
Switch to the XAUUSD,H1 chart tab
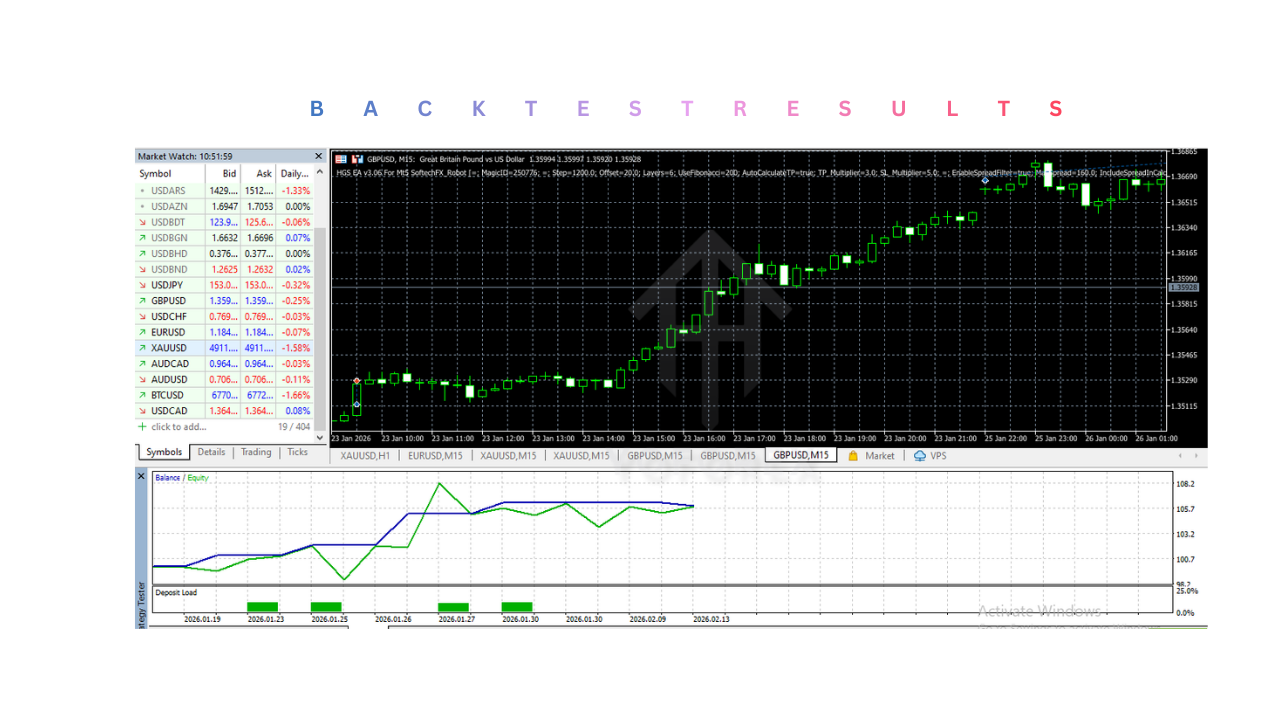[x=366, y=456]
